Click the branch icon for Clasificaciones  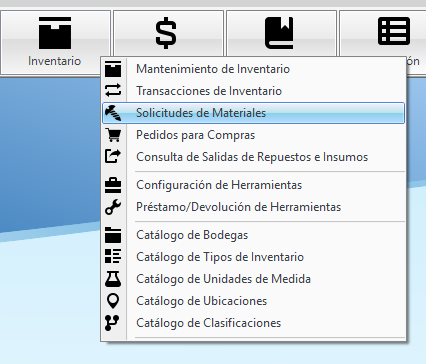(x=112, y=323)
